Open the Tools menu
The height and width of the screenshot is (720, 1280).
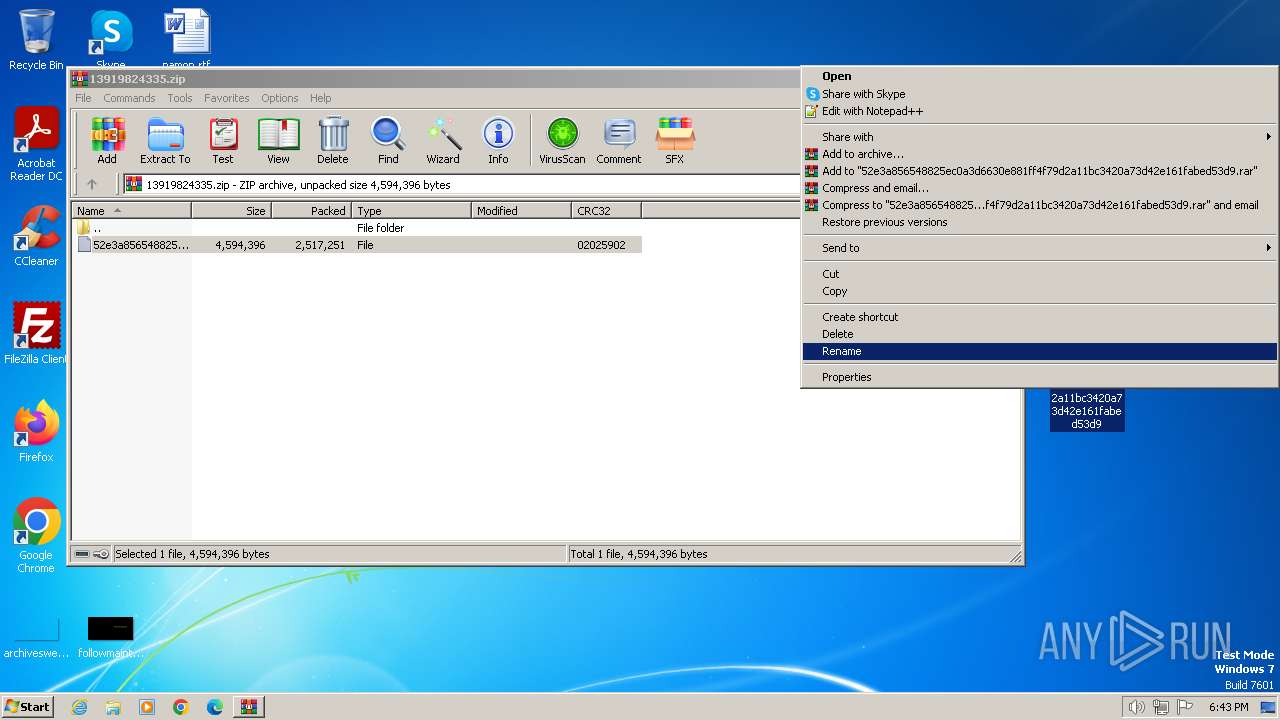tap(180, 98)
